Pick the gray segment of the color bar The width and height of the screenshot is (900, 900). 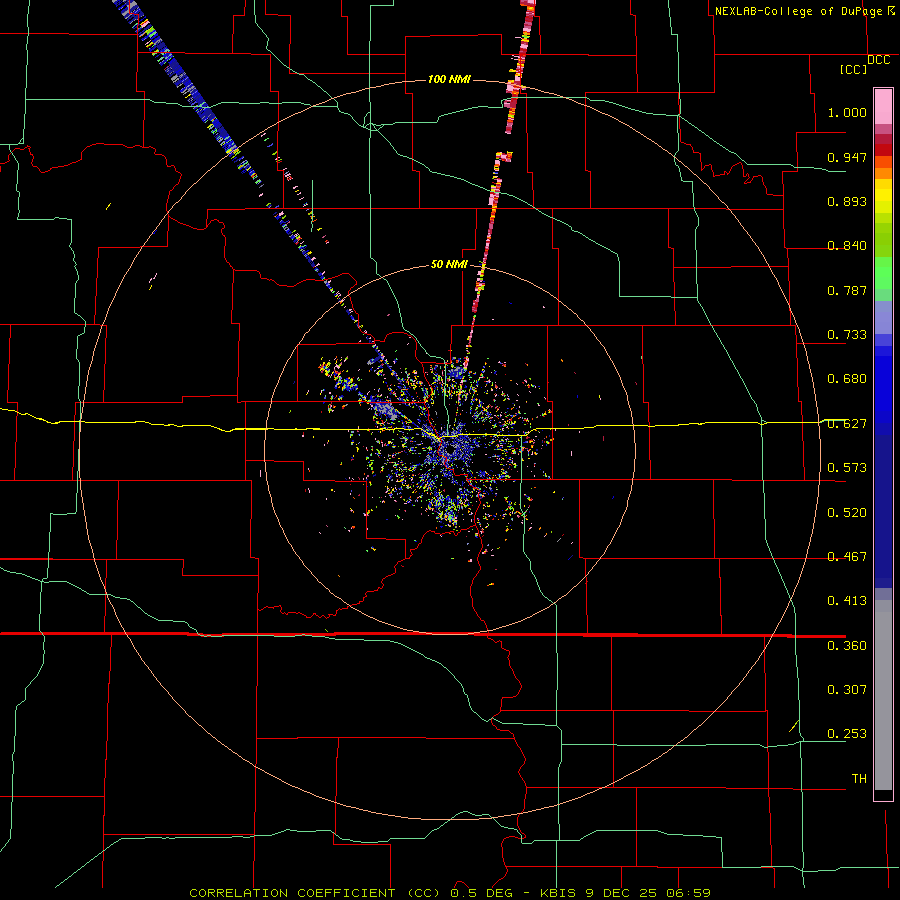[883, 695]
